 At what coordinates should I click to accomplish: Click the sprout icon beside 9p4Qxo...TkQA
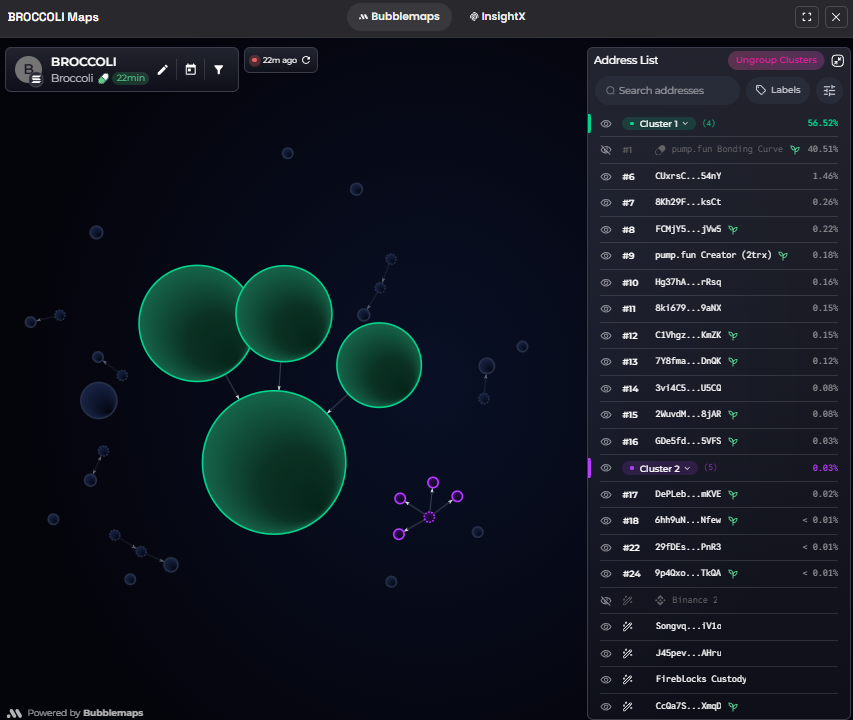(x=733, y=574)
